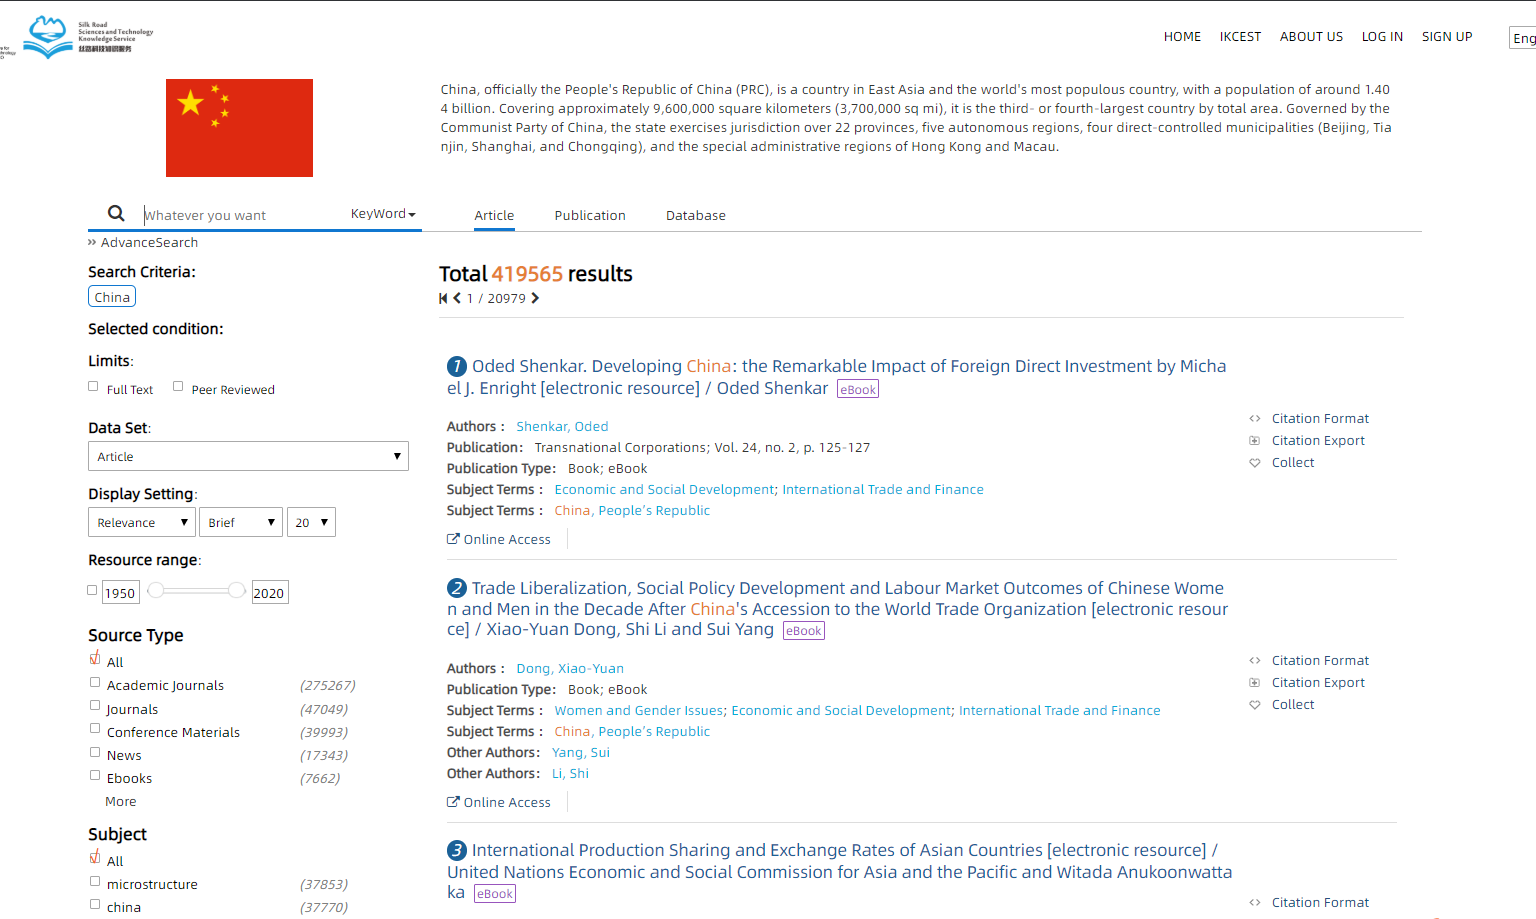Go to next results page arrow
The width and height of the screenshot is (1536, 919).
tap(535, 299)
